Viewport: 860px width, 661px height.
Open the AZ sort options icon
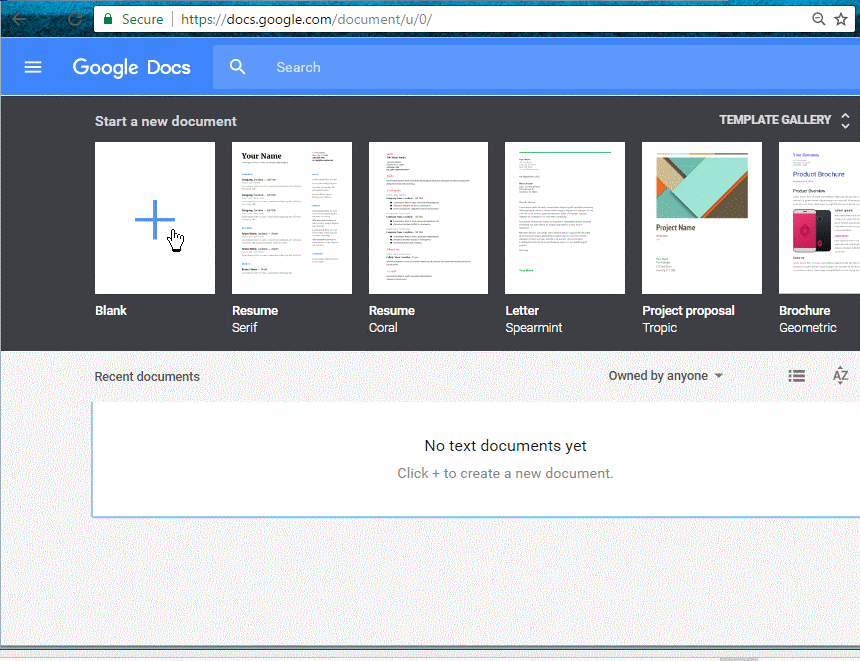click(x=840, y=376)
